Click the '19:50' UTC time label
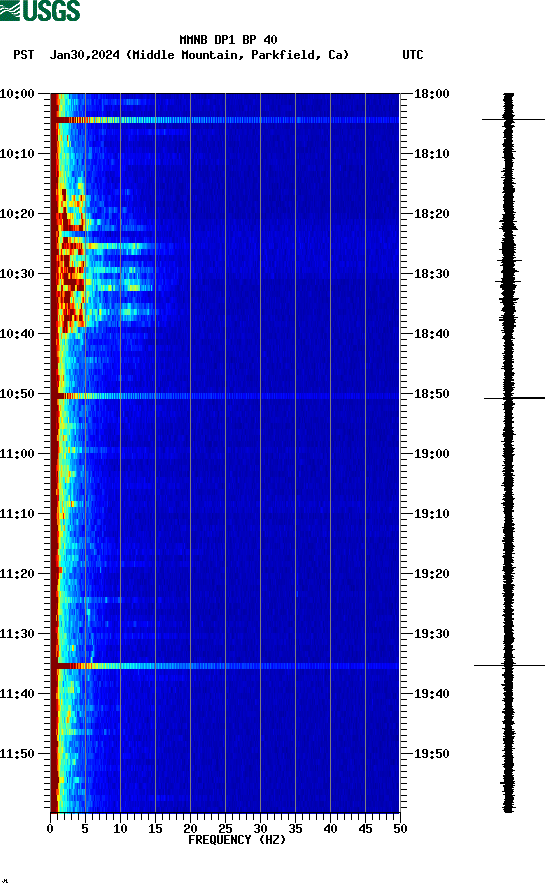 (432, 754)
